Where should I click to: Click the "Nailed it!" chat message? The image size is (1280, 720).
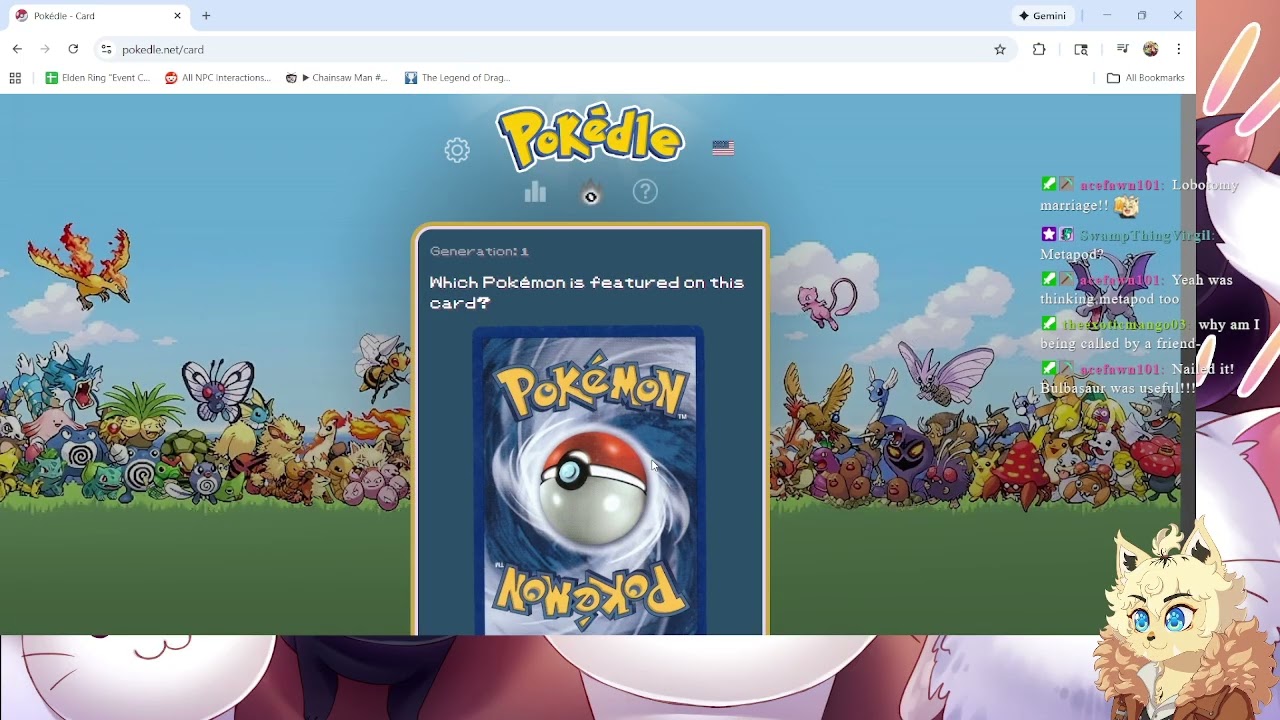pyautogui.click(x=1137, y=378)
